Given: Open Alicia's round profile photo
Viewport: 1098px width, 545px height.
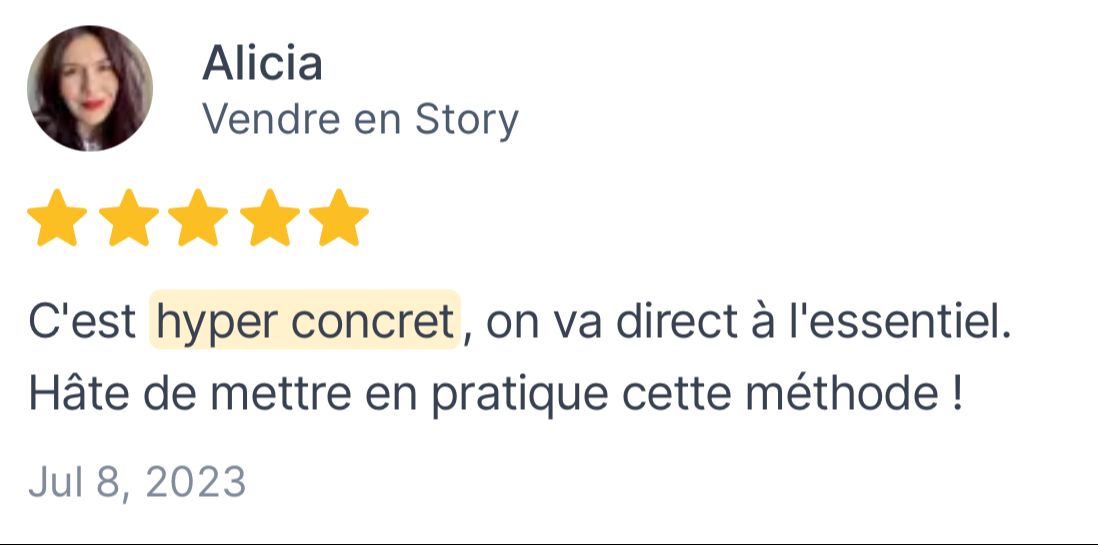Looking at the screenshot, I should (90, 88).
